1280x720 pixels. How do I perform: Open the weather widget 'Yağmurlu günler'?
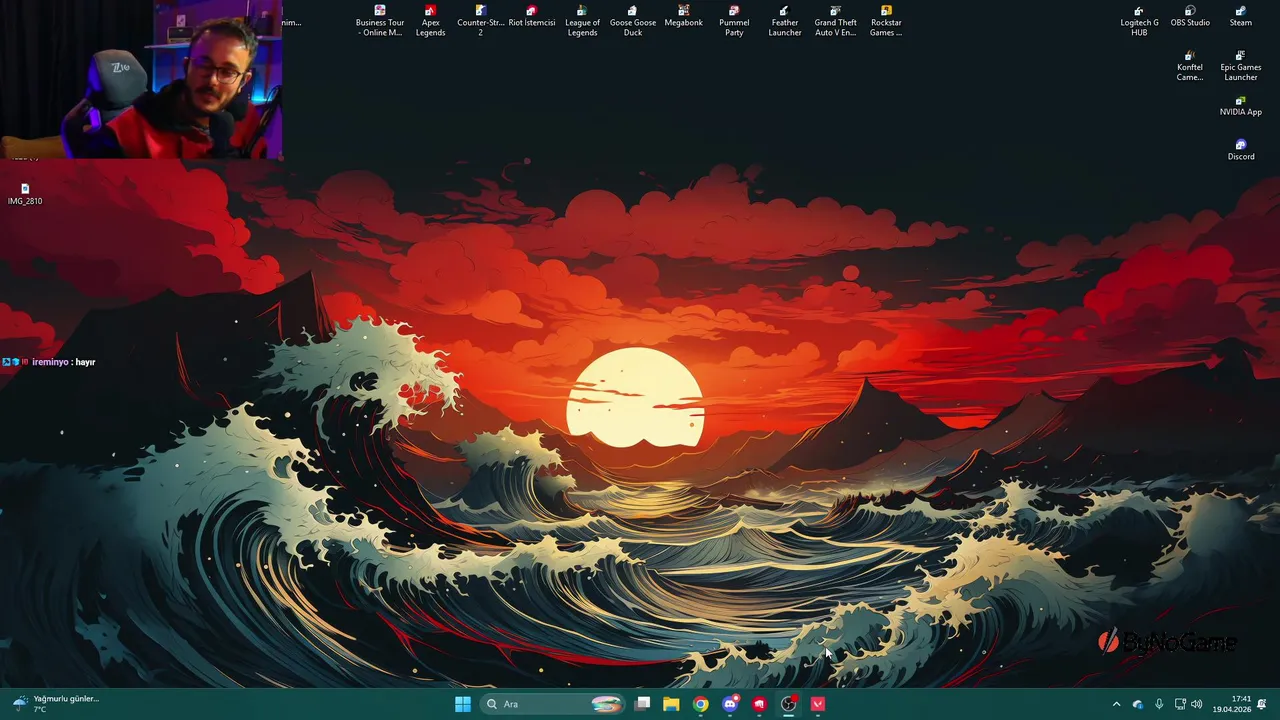click(55, 704)
